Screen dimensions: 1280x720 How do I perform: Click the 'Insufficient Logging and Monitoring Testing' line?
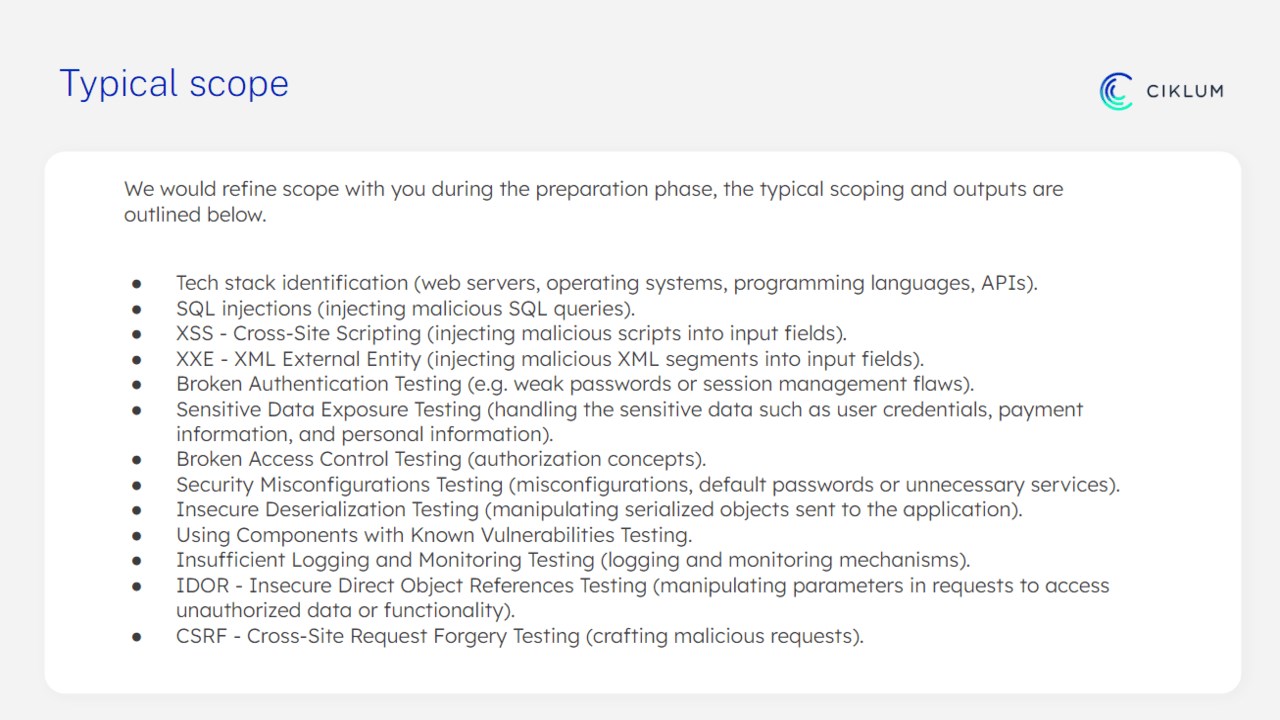coord(573,560)
